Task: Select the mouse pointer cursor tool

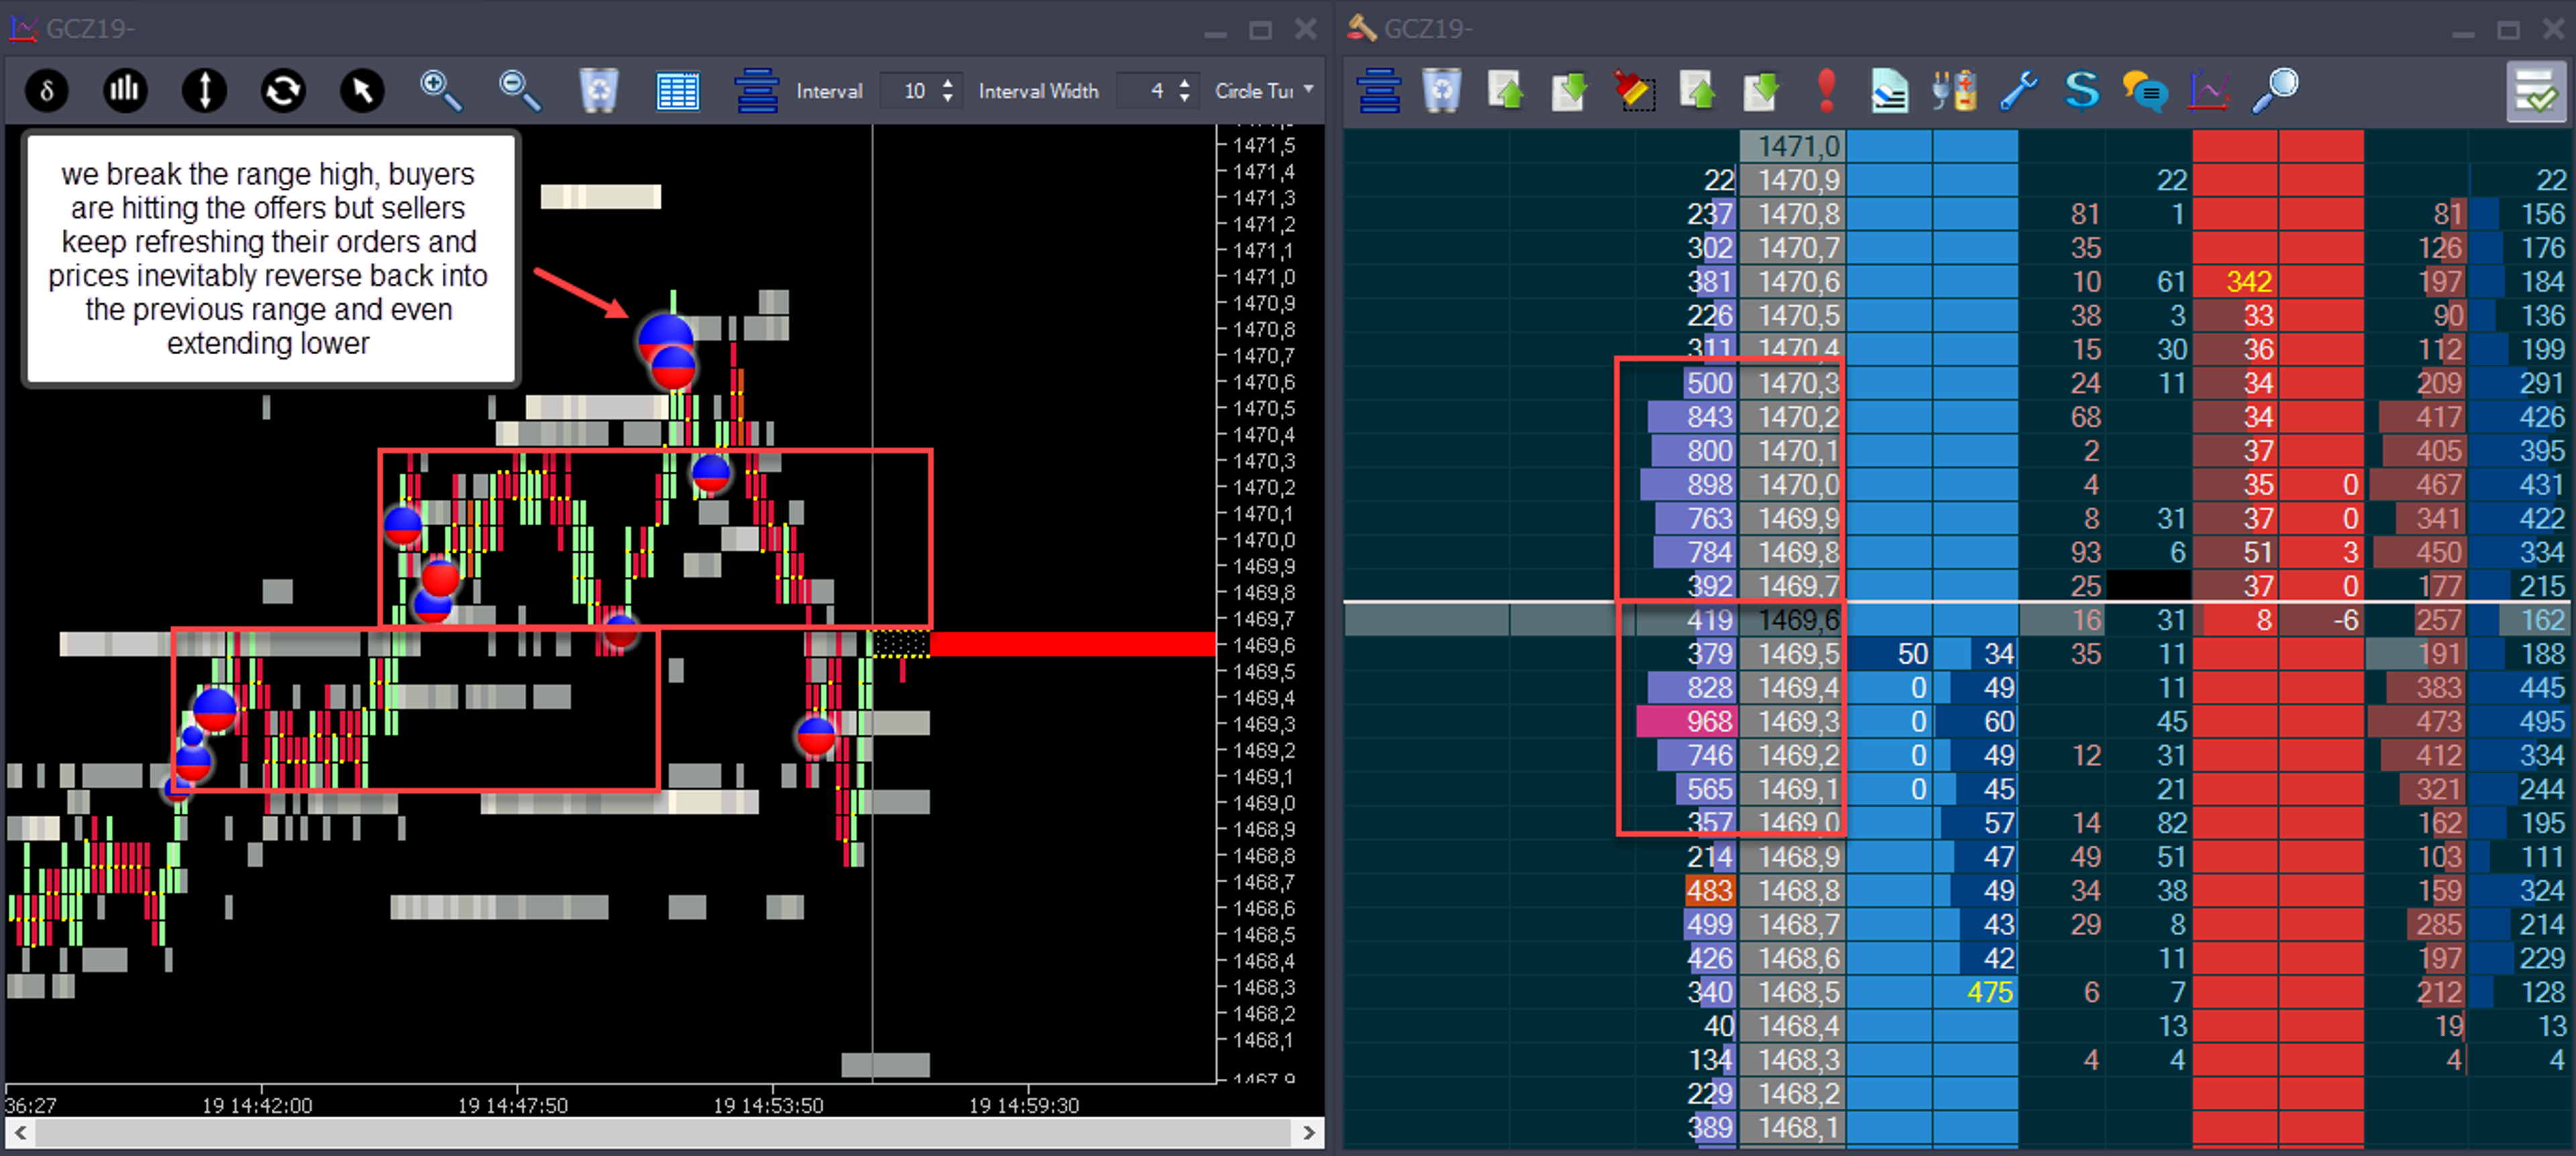Action: 362,91
